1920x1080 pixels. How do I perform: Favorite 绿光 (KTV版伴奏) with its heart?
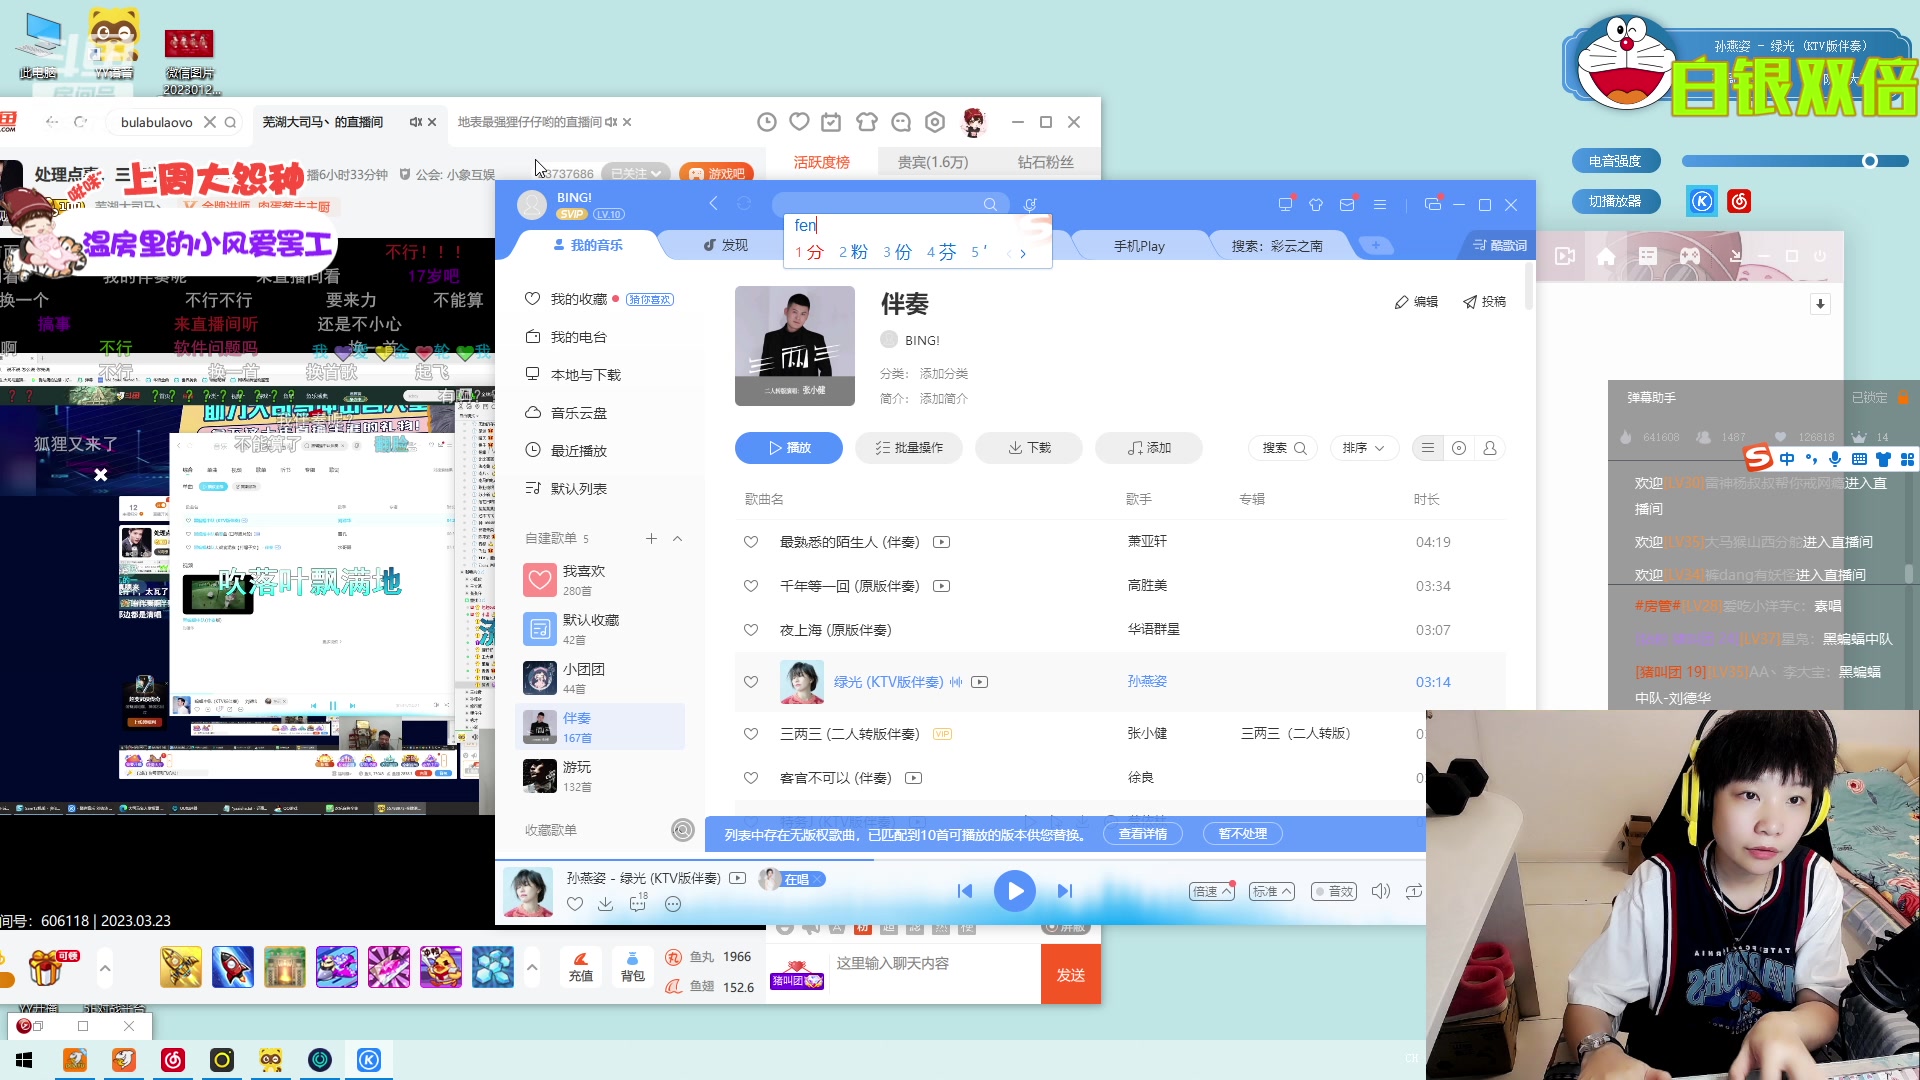(x=751, y=682)
